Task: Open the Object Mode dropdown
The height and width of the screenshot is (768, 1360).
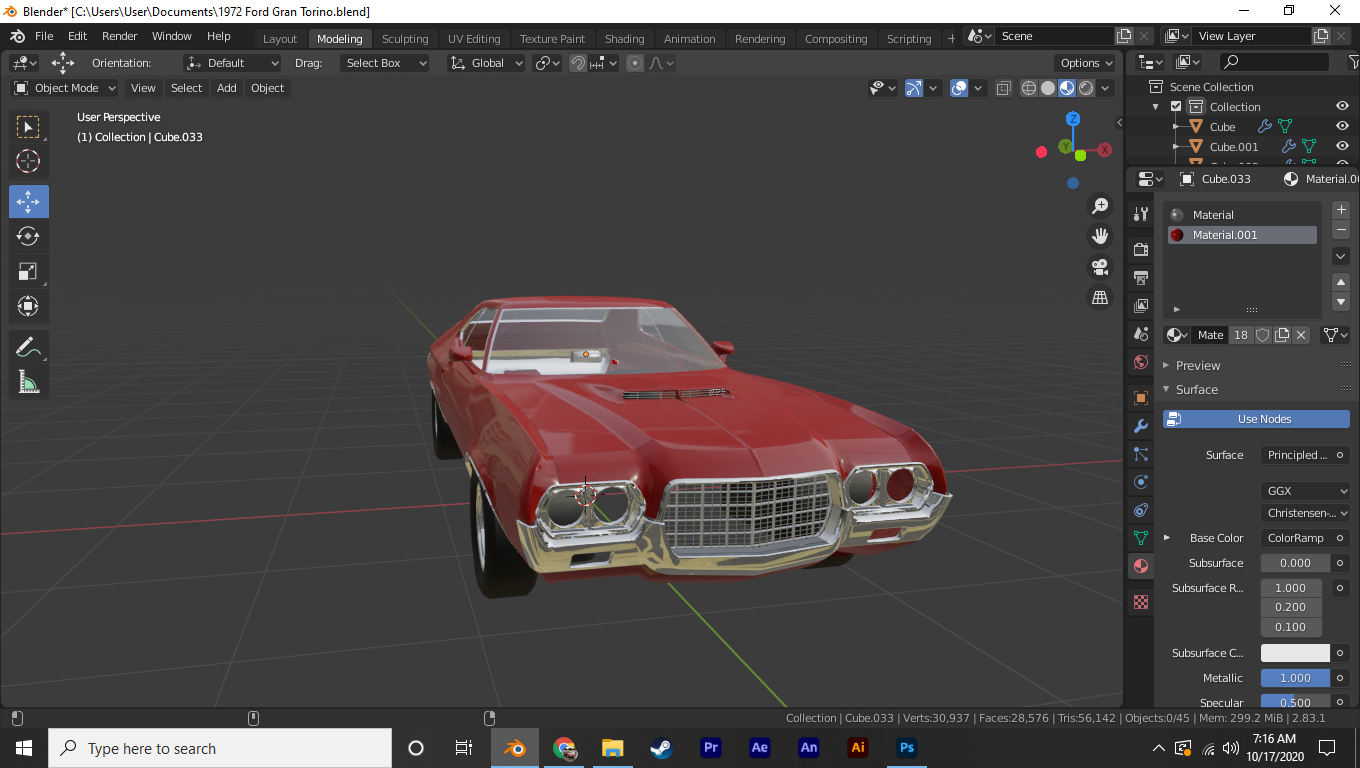Action: coord(65,88)
